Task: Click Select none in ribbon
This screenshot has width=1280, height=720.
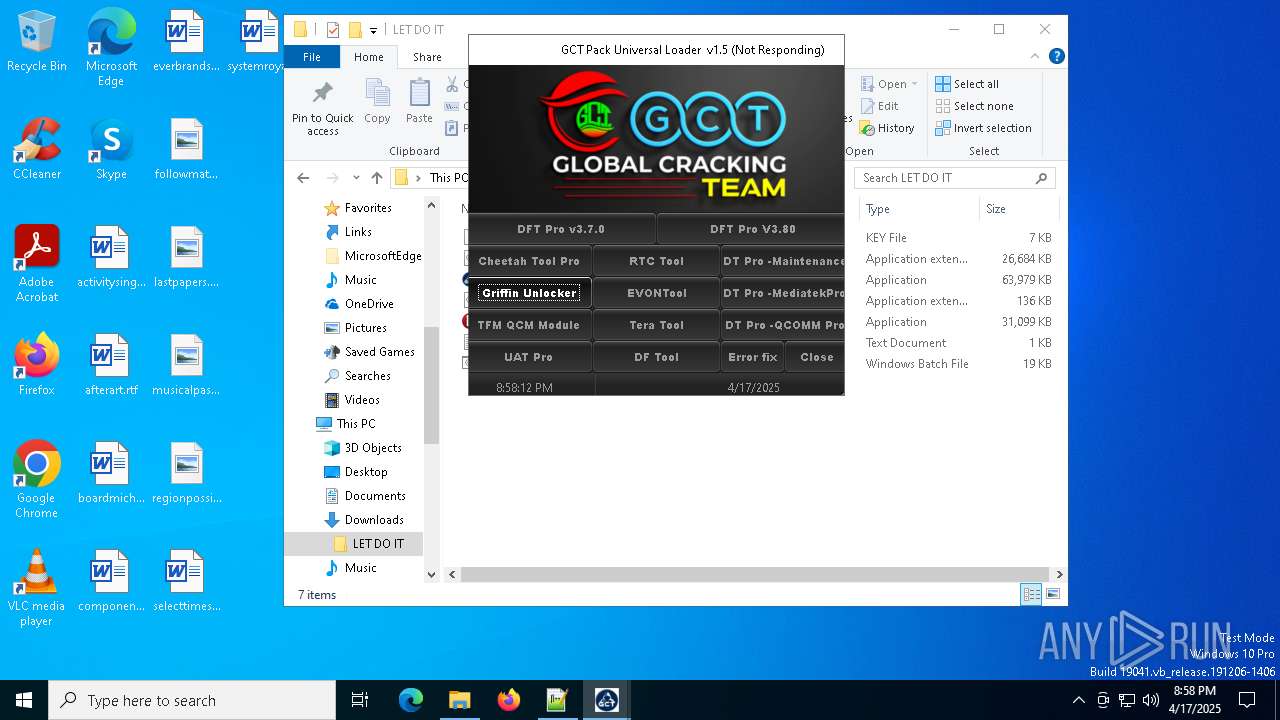Action: coord(975,106)
